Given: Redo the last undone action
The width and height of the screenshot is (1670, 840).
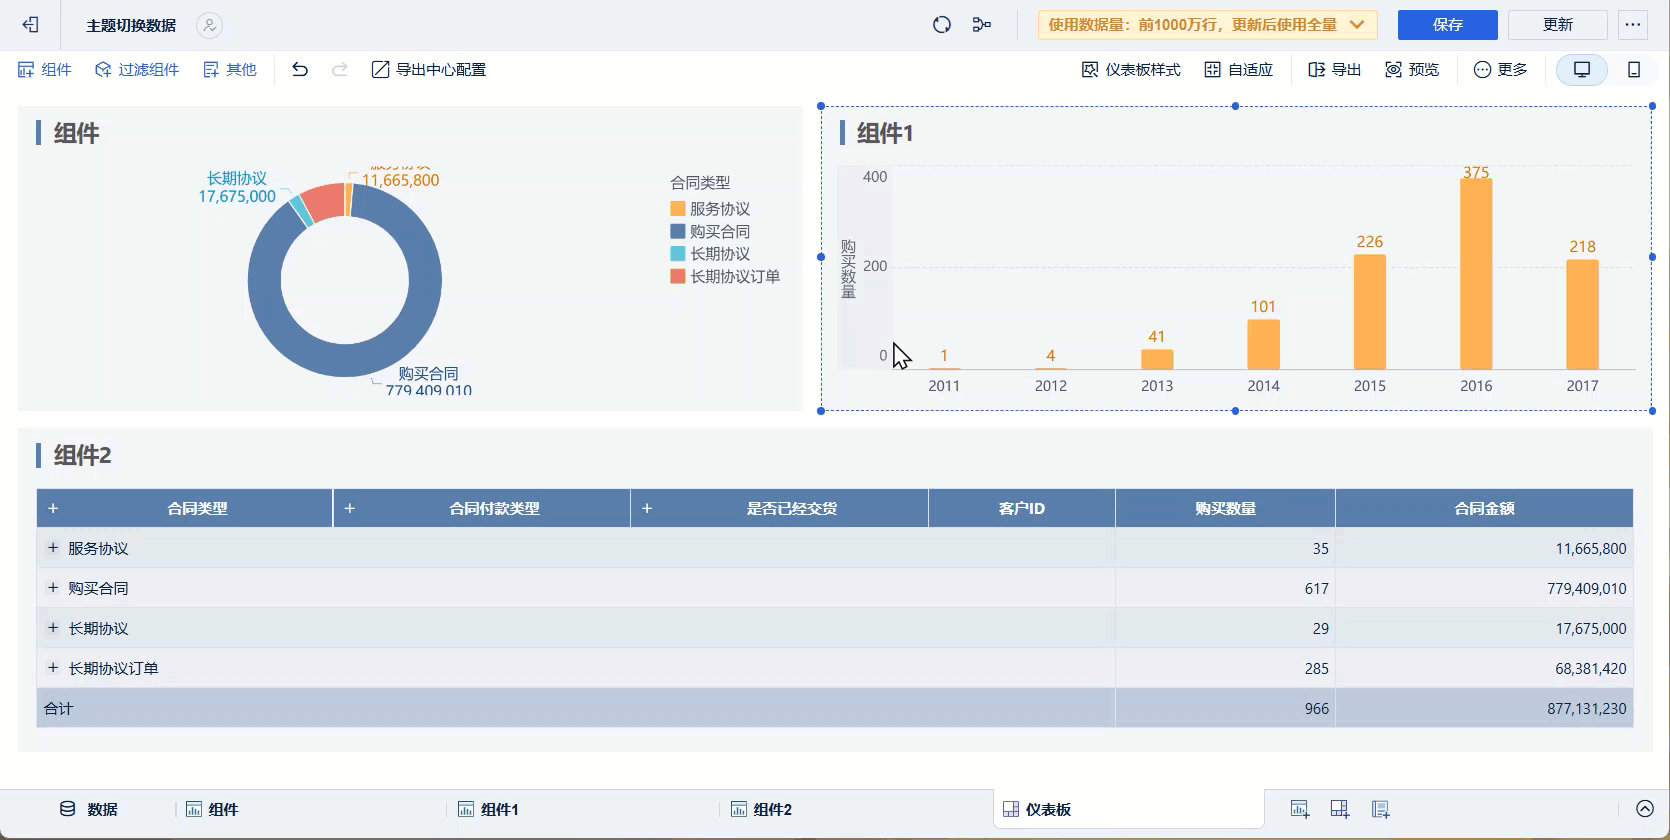Looking at the screenshot, I should tap(340, 70).
